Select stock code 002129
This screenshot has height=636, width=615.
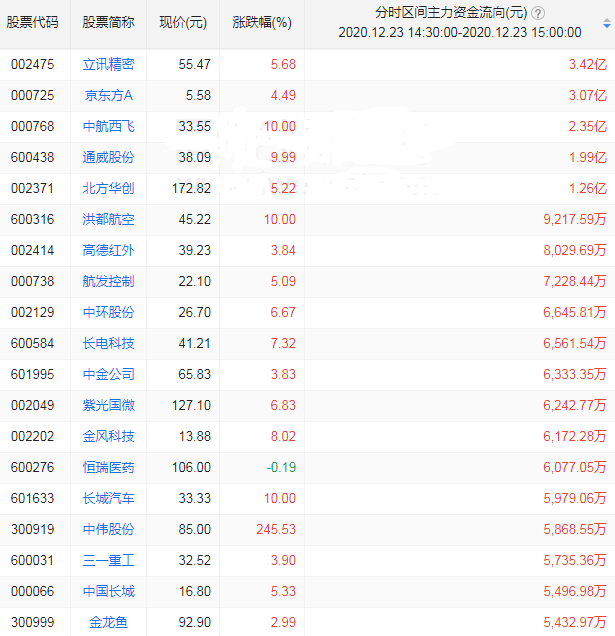click(x=32, y=312)
